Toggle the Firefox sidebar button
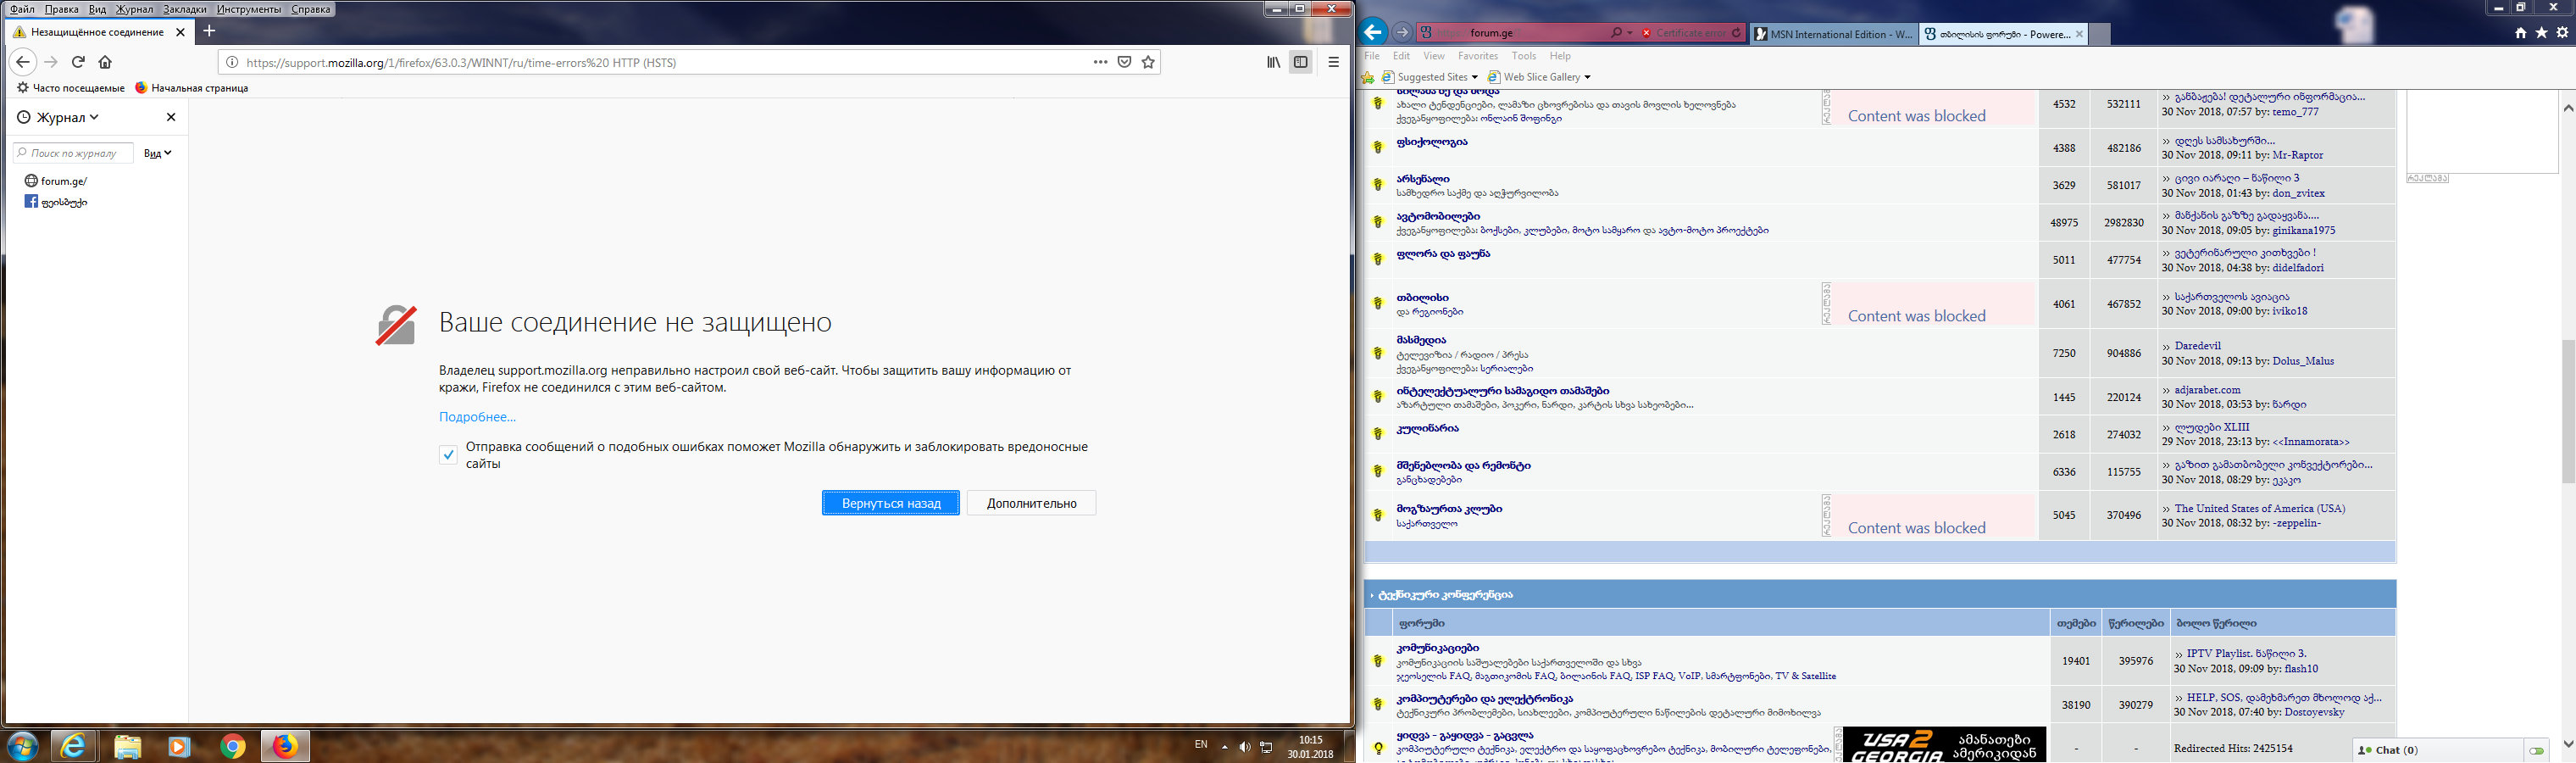The height and width of the screenshot is (763, 2576). tap(1300, 62)
